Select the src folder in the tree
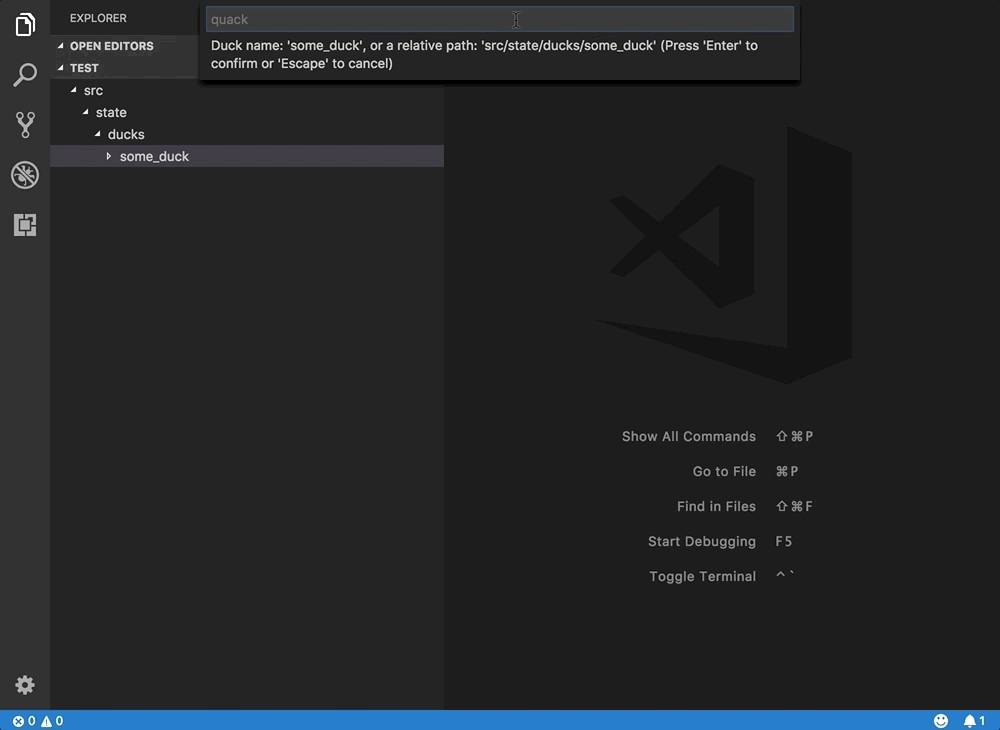Viewport: 1000px width, 730px height. (x=93, y=91)
